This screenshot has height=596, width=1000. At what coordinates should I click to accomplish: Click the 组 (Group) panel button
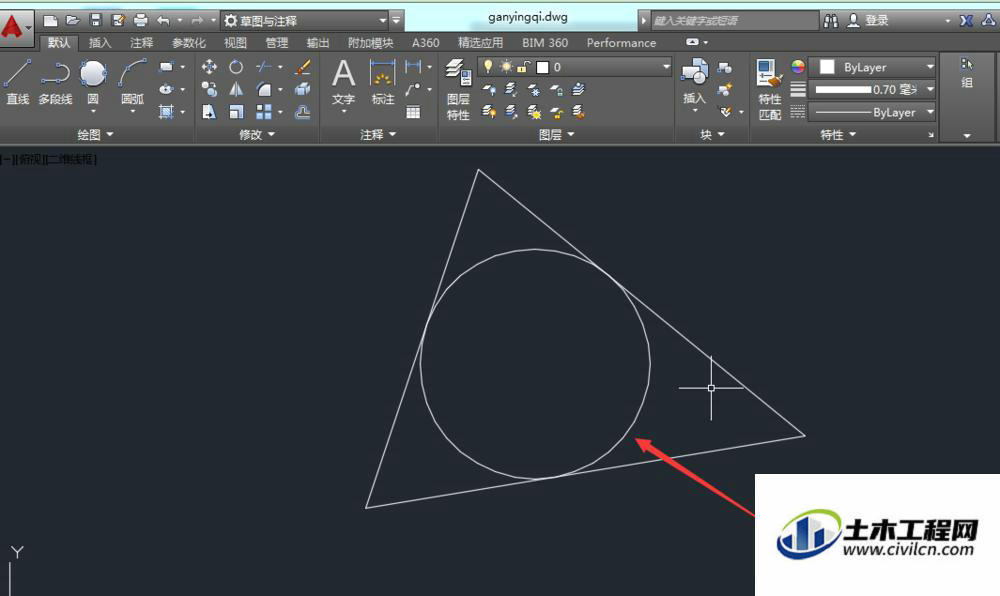coord(967,74)
